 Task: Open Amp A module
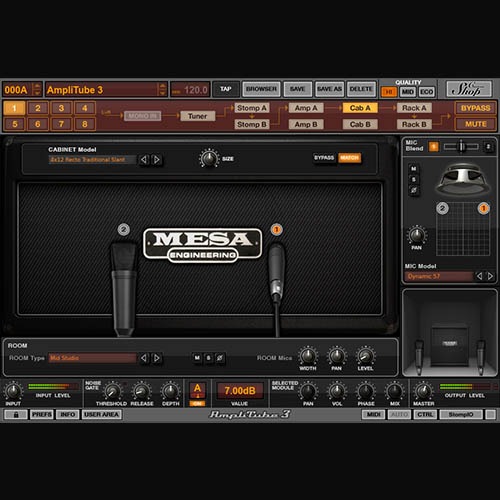(x=306, y=108)
